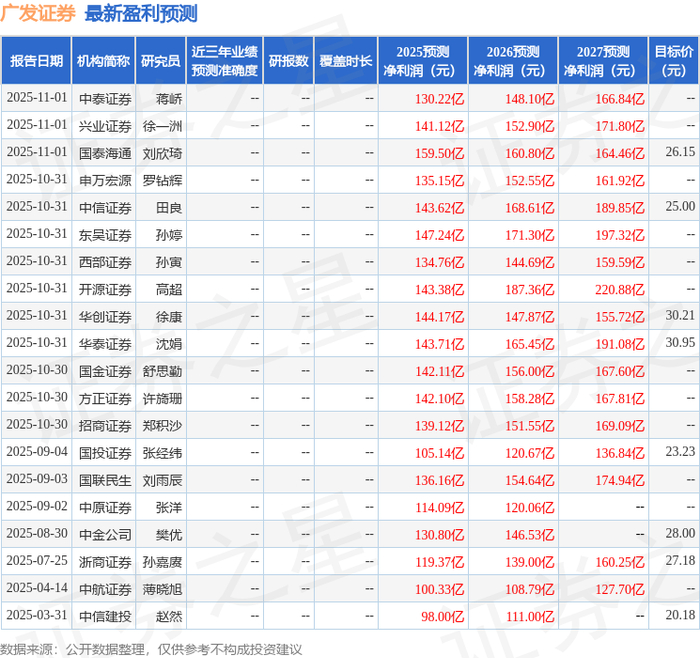Click the 近三年业绩预测准确度 column header
The height and width of the screenshot is (658, 700).
[225, 61]
